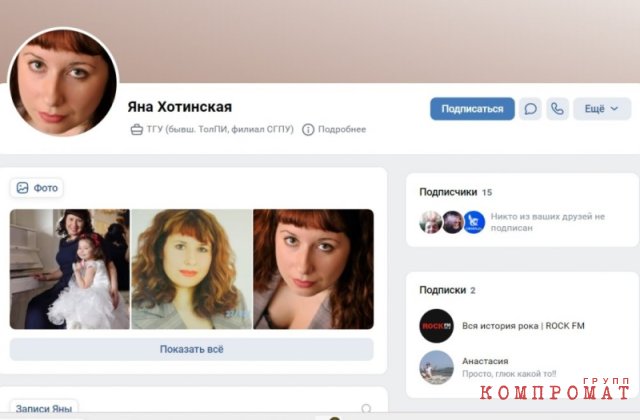Click the Показать всё button
The image size is (640, 420).
191,349
